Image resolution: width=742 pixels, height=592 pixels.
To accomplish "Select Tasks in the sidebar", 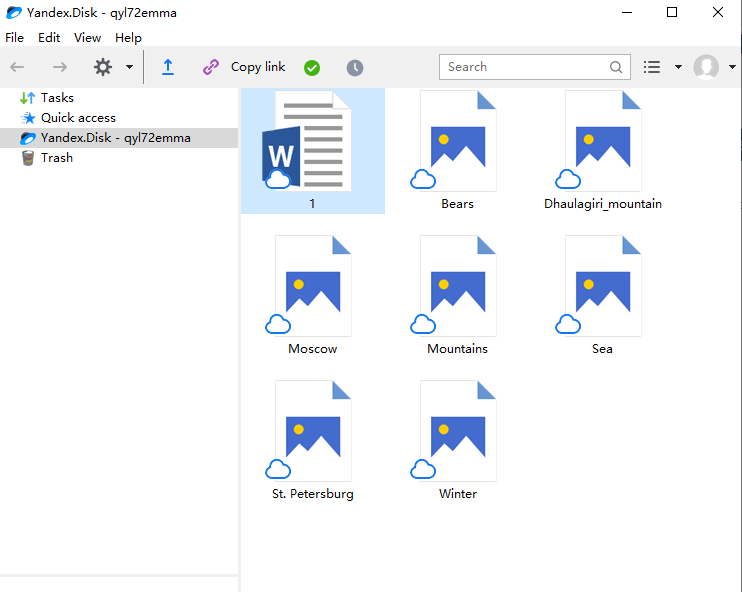I will tap(47, 97).
